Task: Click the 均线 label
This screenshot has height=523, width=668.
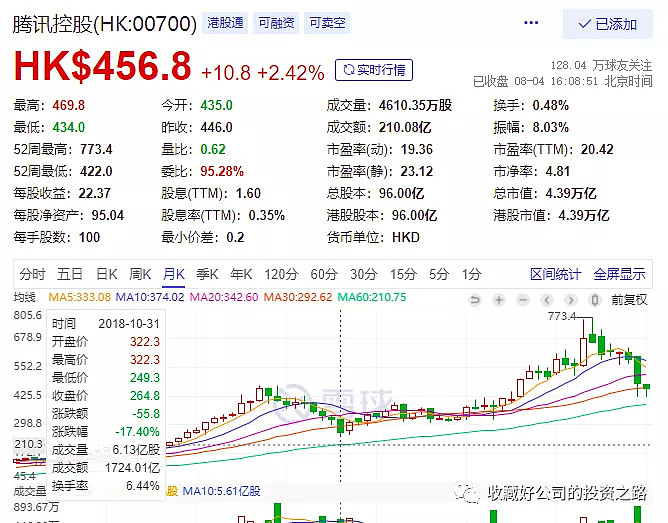Action: (24, 297)
